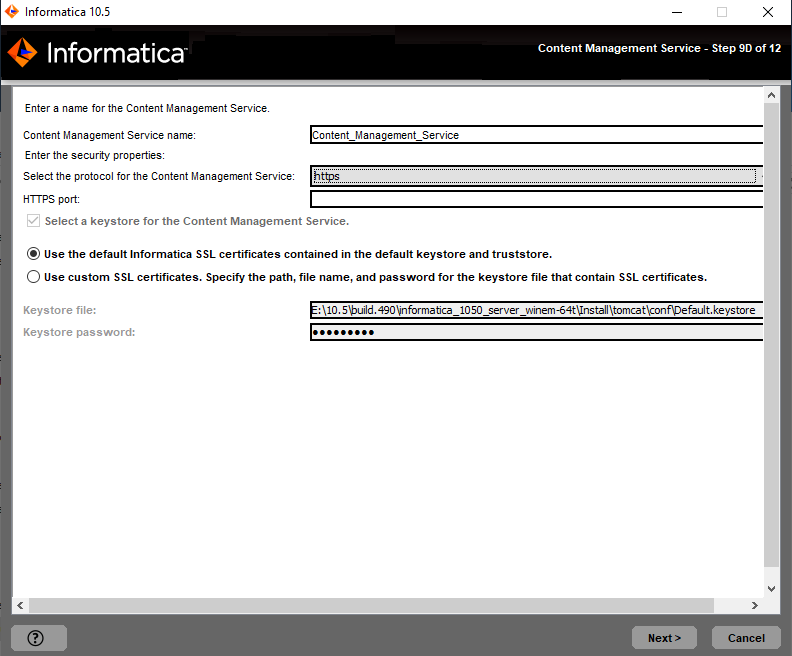The height and width of the screenshot is (656, 792).
Task: Minimize the Informatica 10.5 window
Action: point(677,12)
